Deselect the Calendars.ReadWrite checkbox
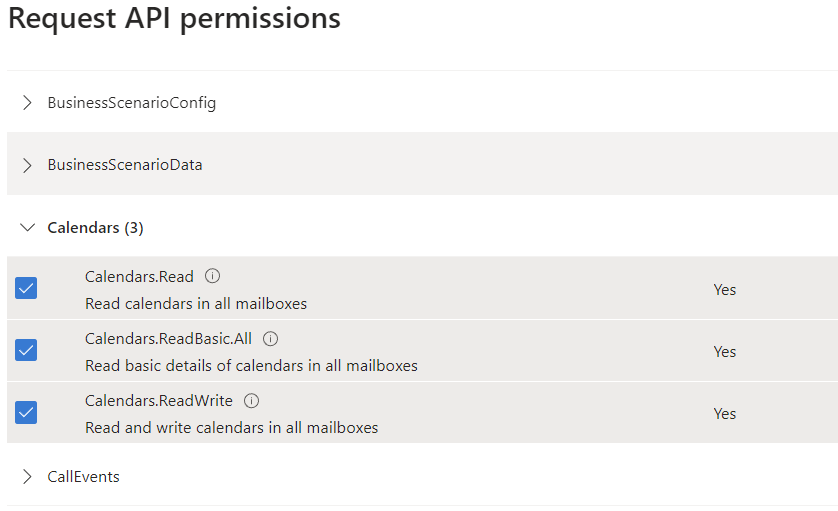 click(26, 412)
